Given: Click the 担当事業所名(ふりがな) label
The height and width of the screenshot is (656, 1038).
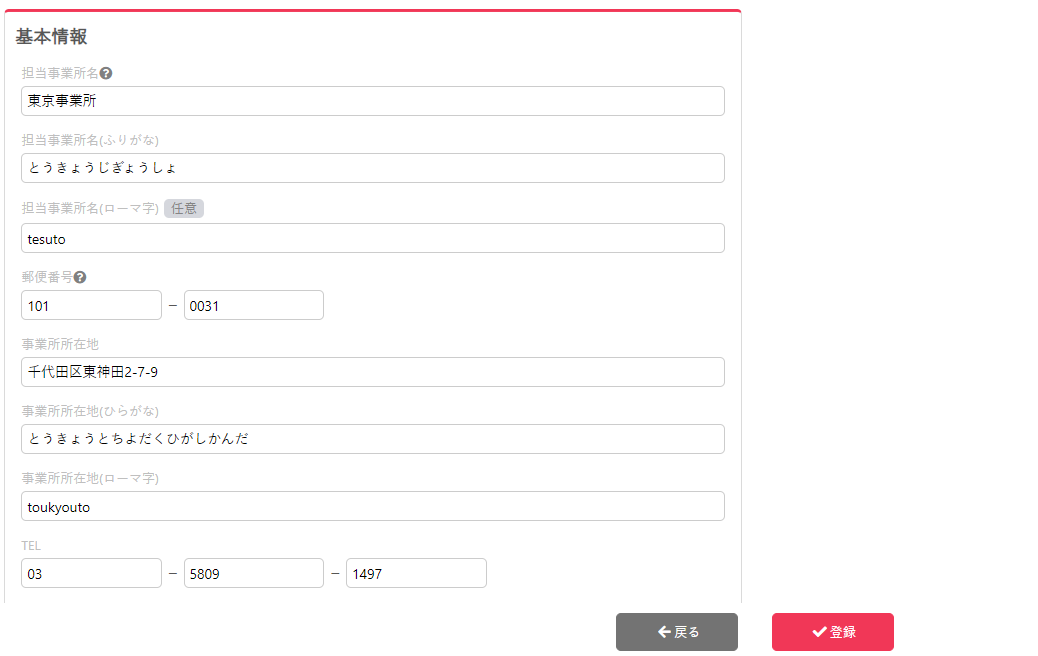Looking at the screenshot, I should coord(90,140).
